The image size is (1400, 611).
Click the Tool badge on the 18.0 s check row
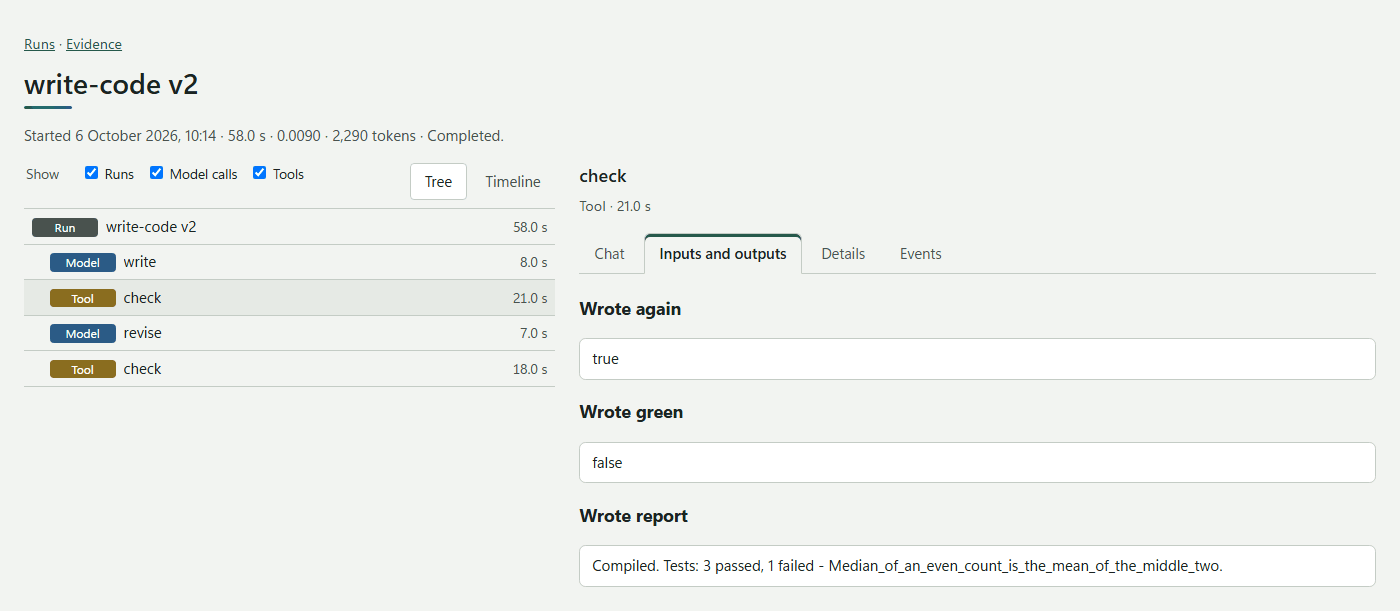(x=83, y=369)
